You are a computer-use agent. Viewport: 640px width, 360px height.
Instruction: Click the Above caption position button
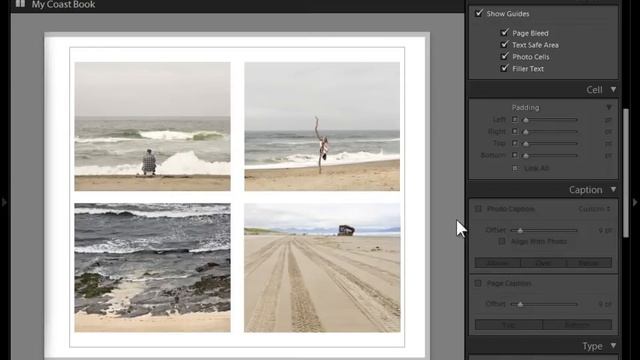click(x=498, y=263)
